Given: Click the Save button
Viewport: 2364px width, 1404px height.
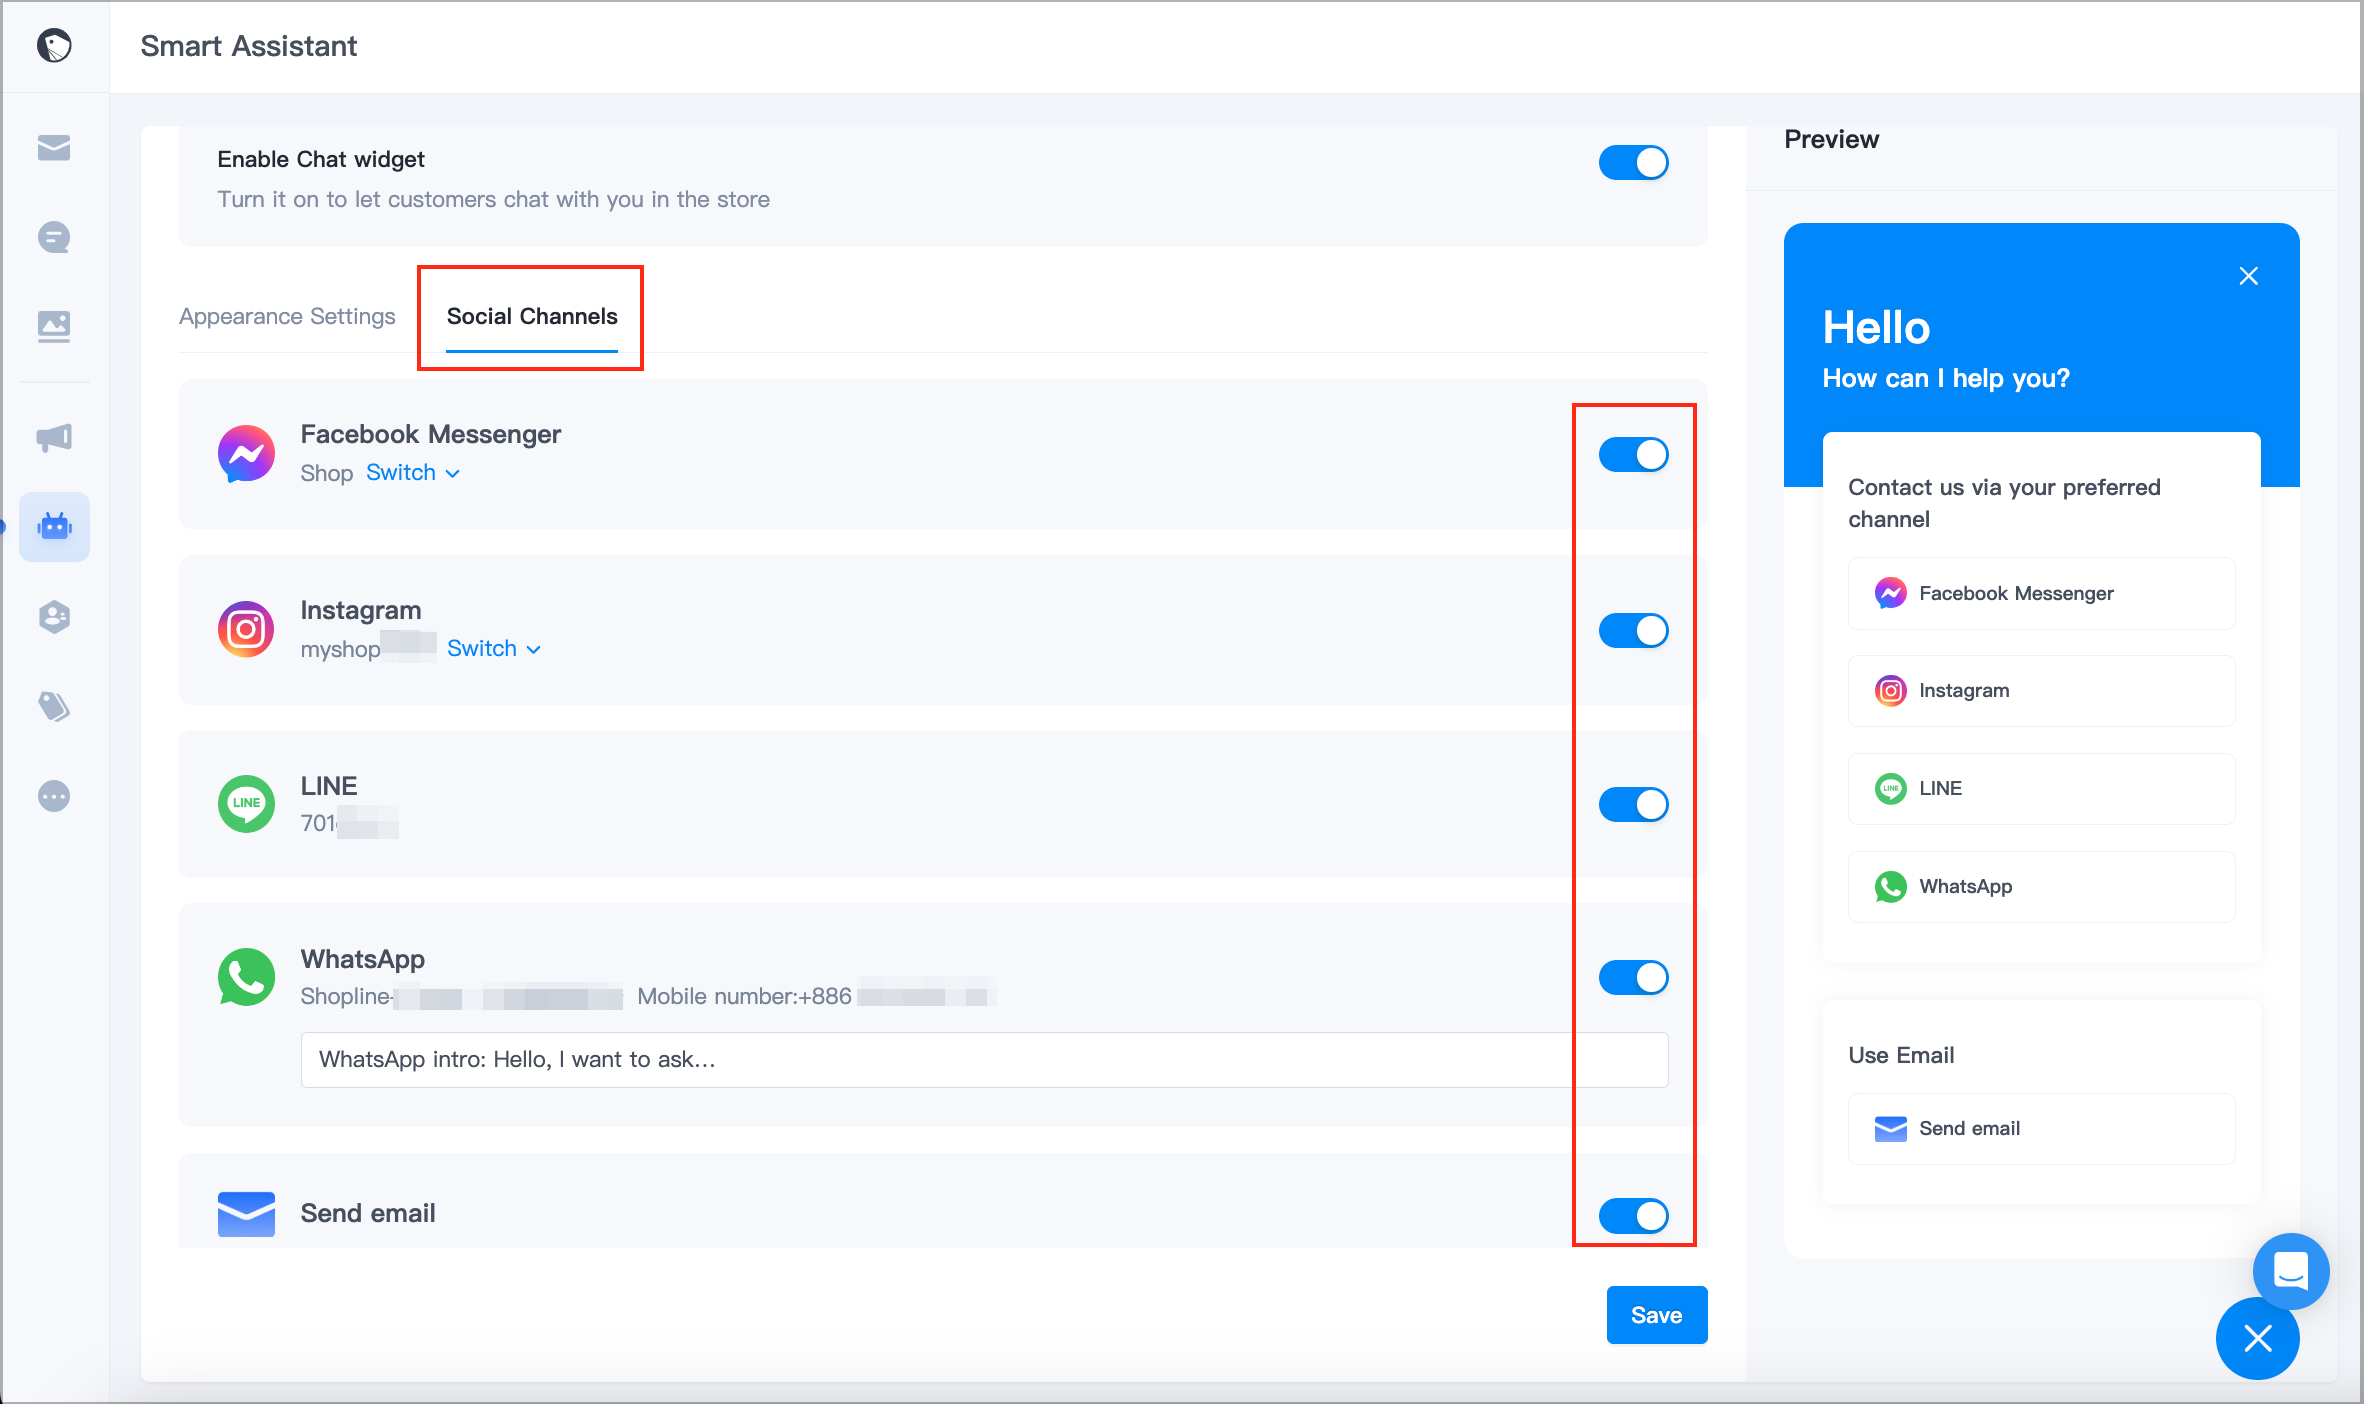Looking at the screenshot, I should click(1656, 1315).
